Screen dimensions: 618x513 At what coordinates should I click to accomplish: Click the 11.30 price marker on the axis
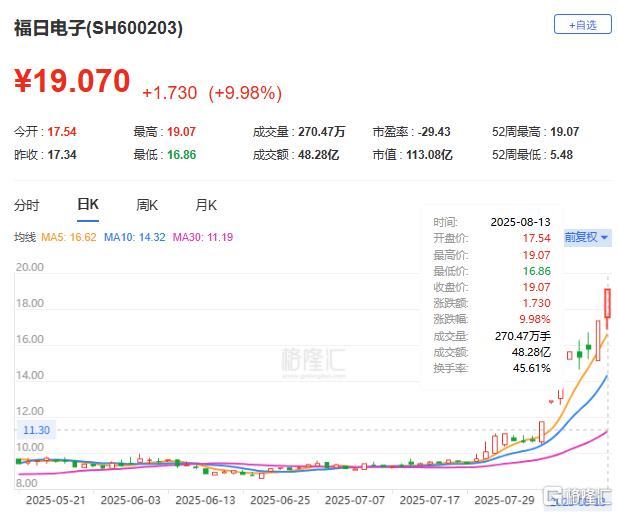tap(36, 430)
